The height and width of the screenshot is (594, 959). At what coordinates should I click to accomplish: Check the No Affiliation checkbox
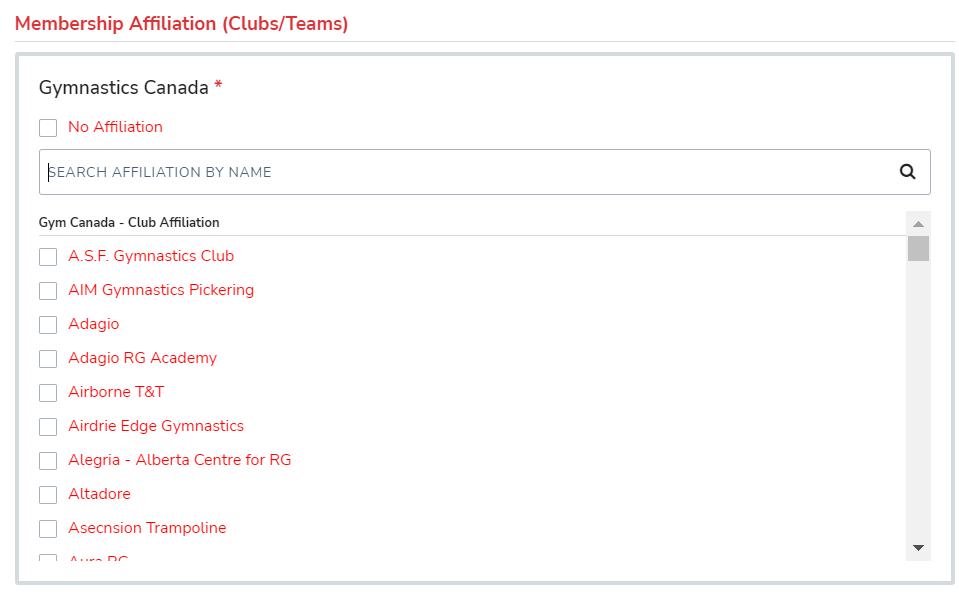coord(48,128)
